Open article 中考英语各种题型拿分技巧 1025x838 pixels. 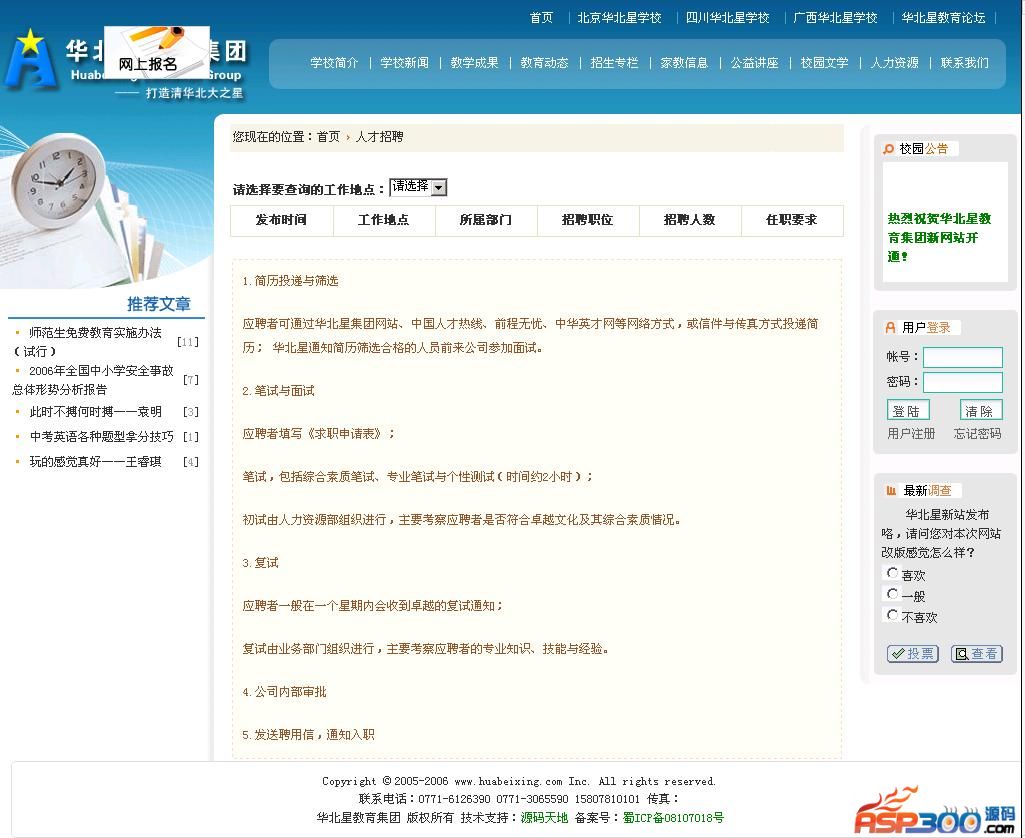(102, 437)
